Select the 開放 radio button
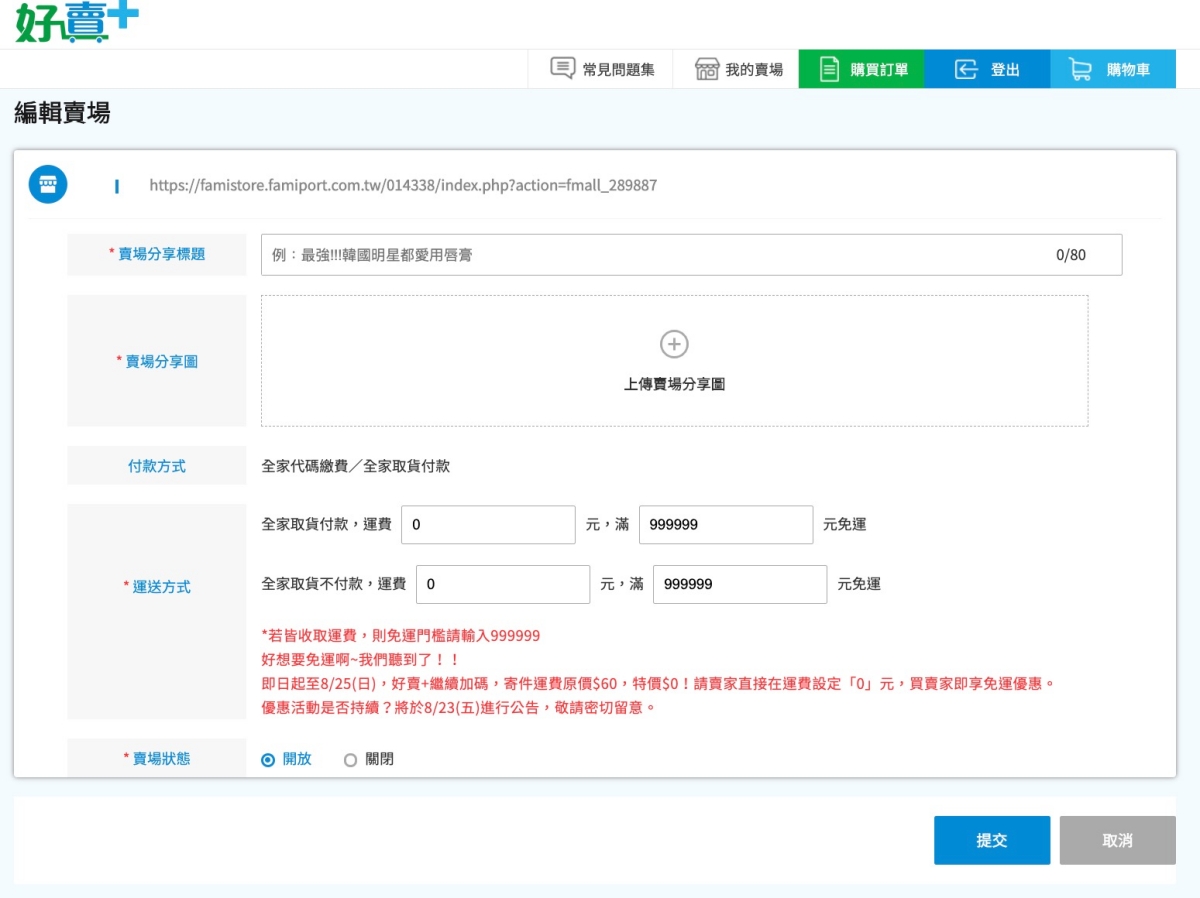The width and height of the screenshot is (1200, 898). 268,760
